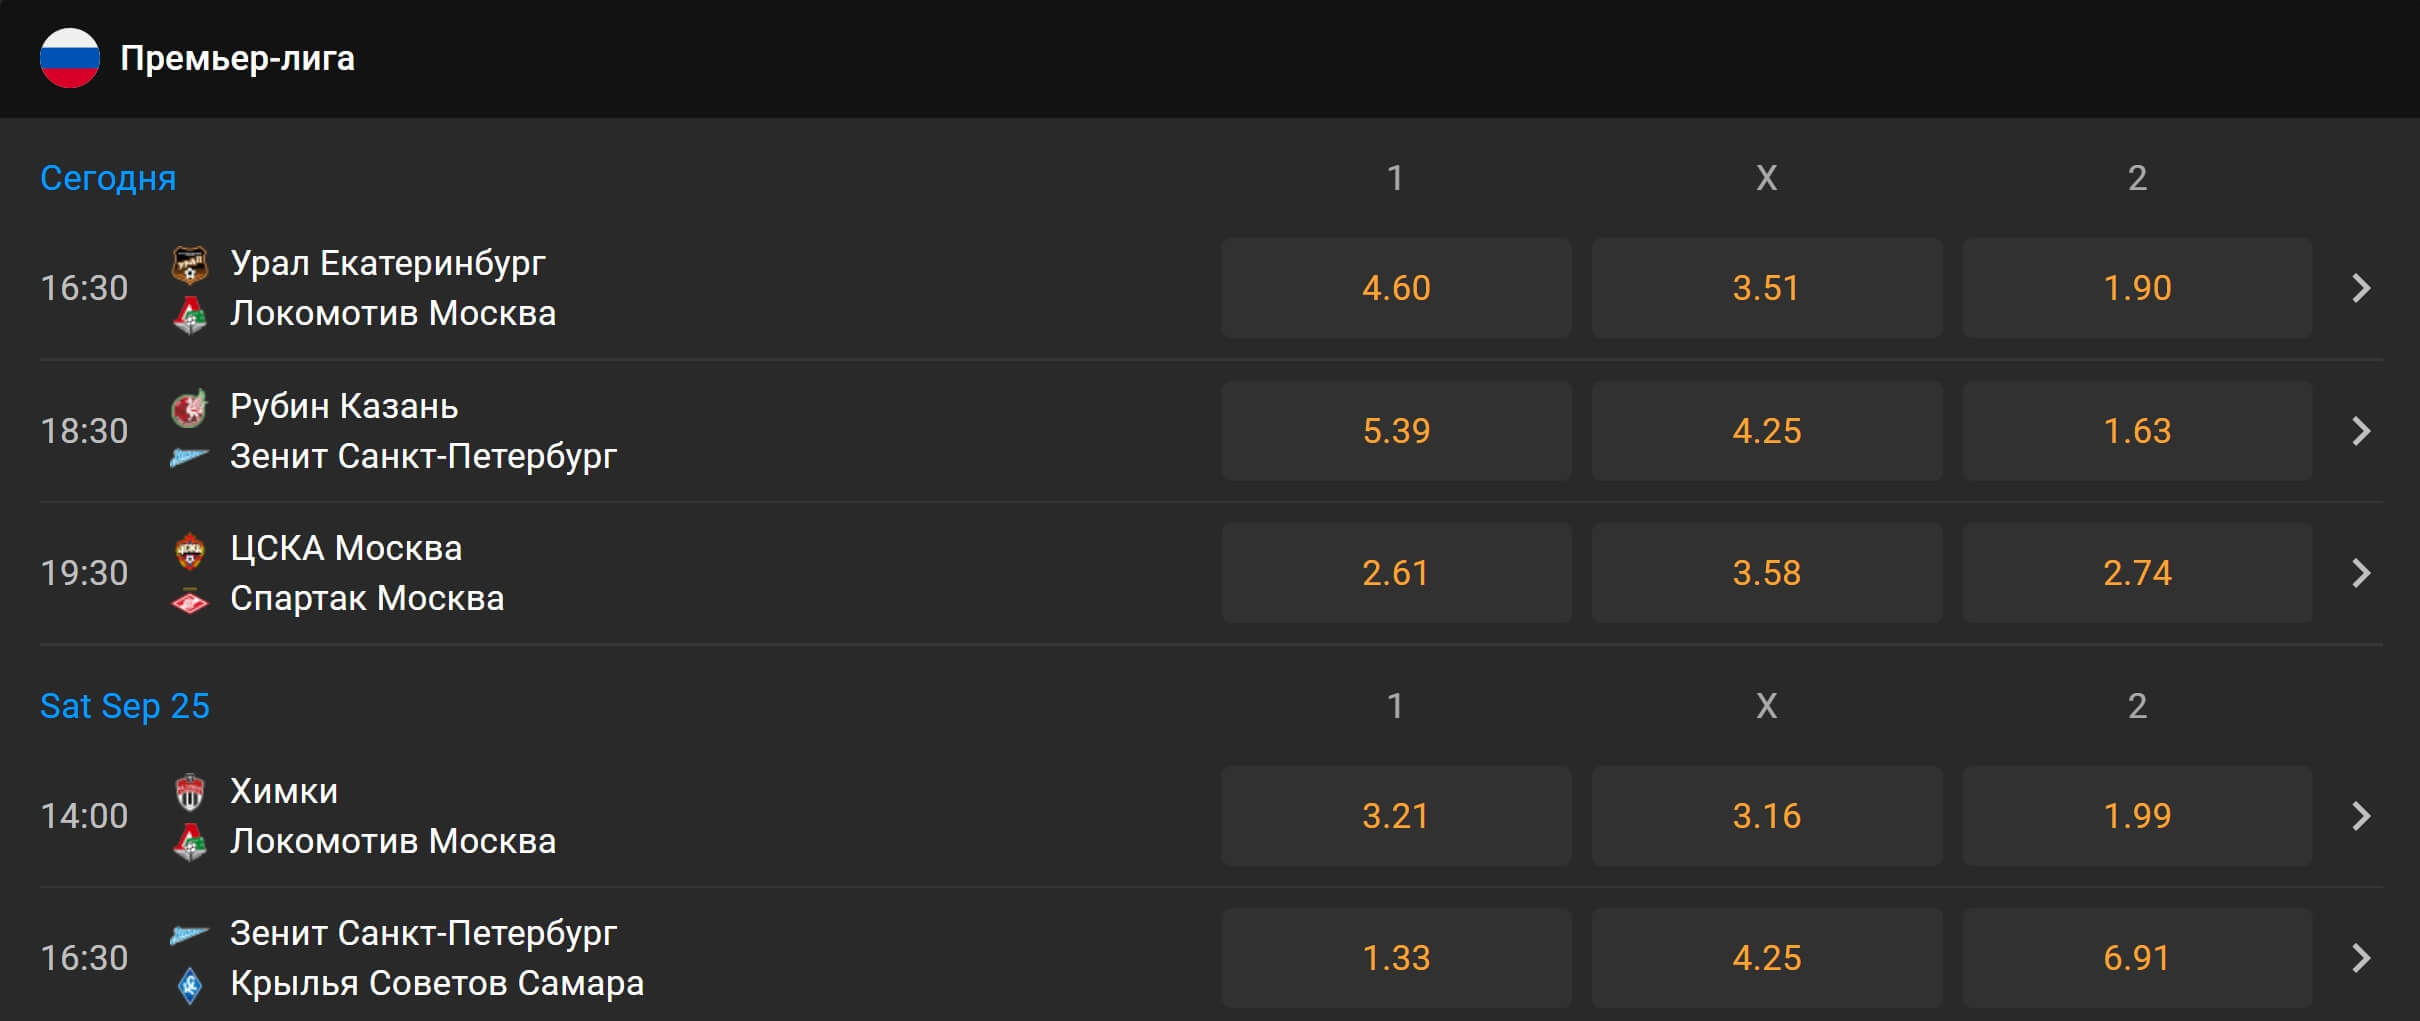Click the Khimki team crest

pos(189,792)
